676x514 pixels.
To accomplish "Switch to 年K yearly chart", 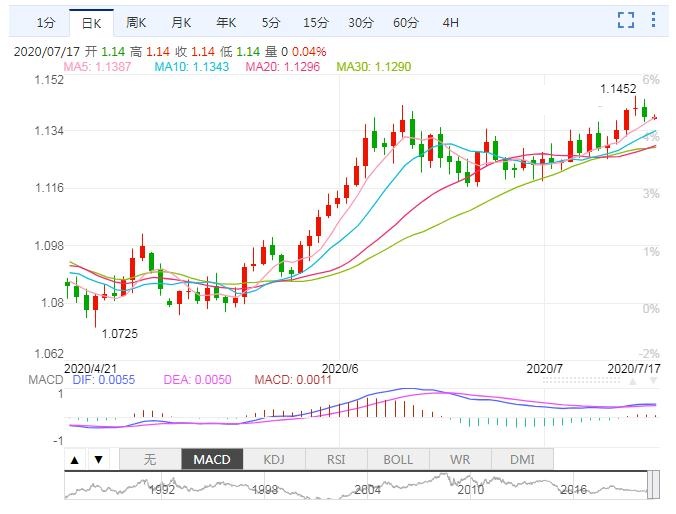I will [x=225, y=21].
